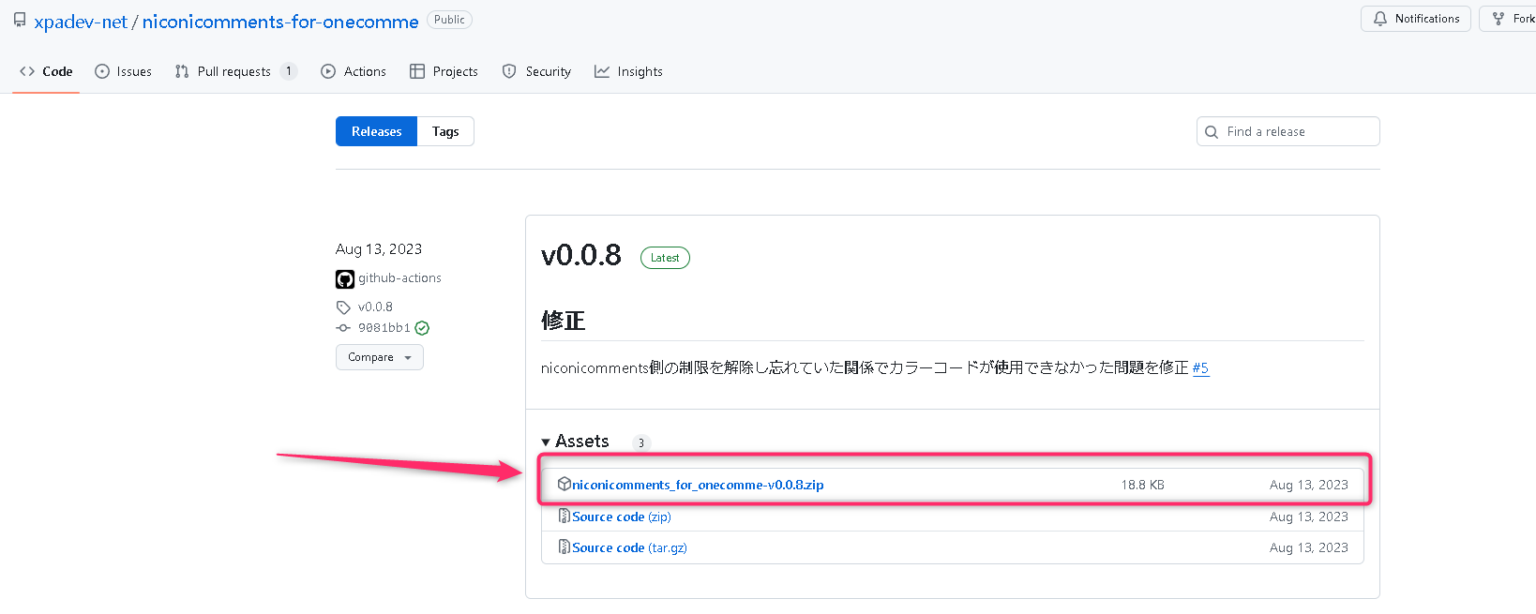
Task: Download niconicomments_for_onecomme-v0.0.8.zip
Action: coord(697,484)
